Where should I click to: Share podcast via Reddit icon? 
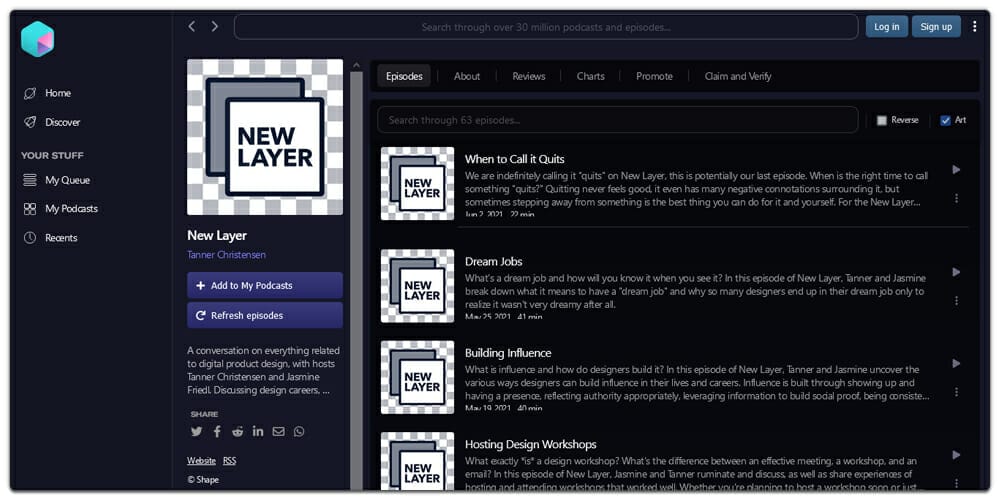point(237,432)
